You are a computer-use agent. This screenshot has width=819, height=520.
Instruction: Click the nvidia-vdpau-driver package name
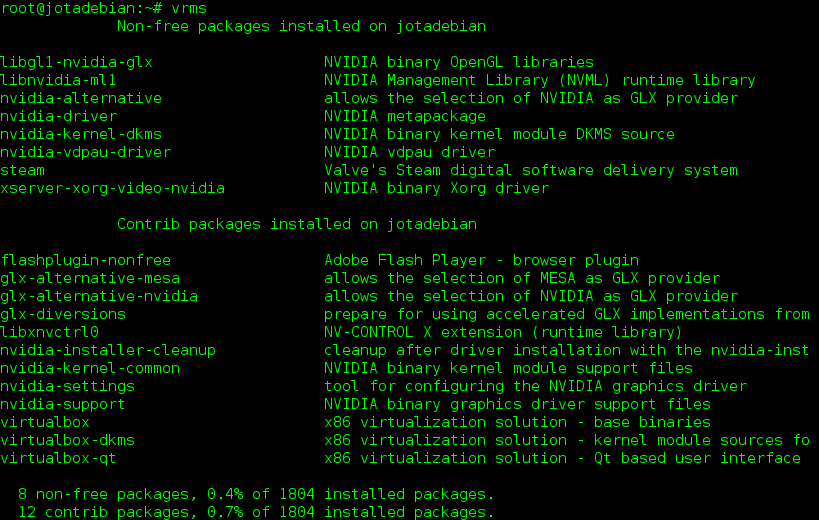86,152
